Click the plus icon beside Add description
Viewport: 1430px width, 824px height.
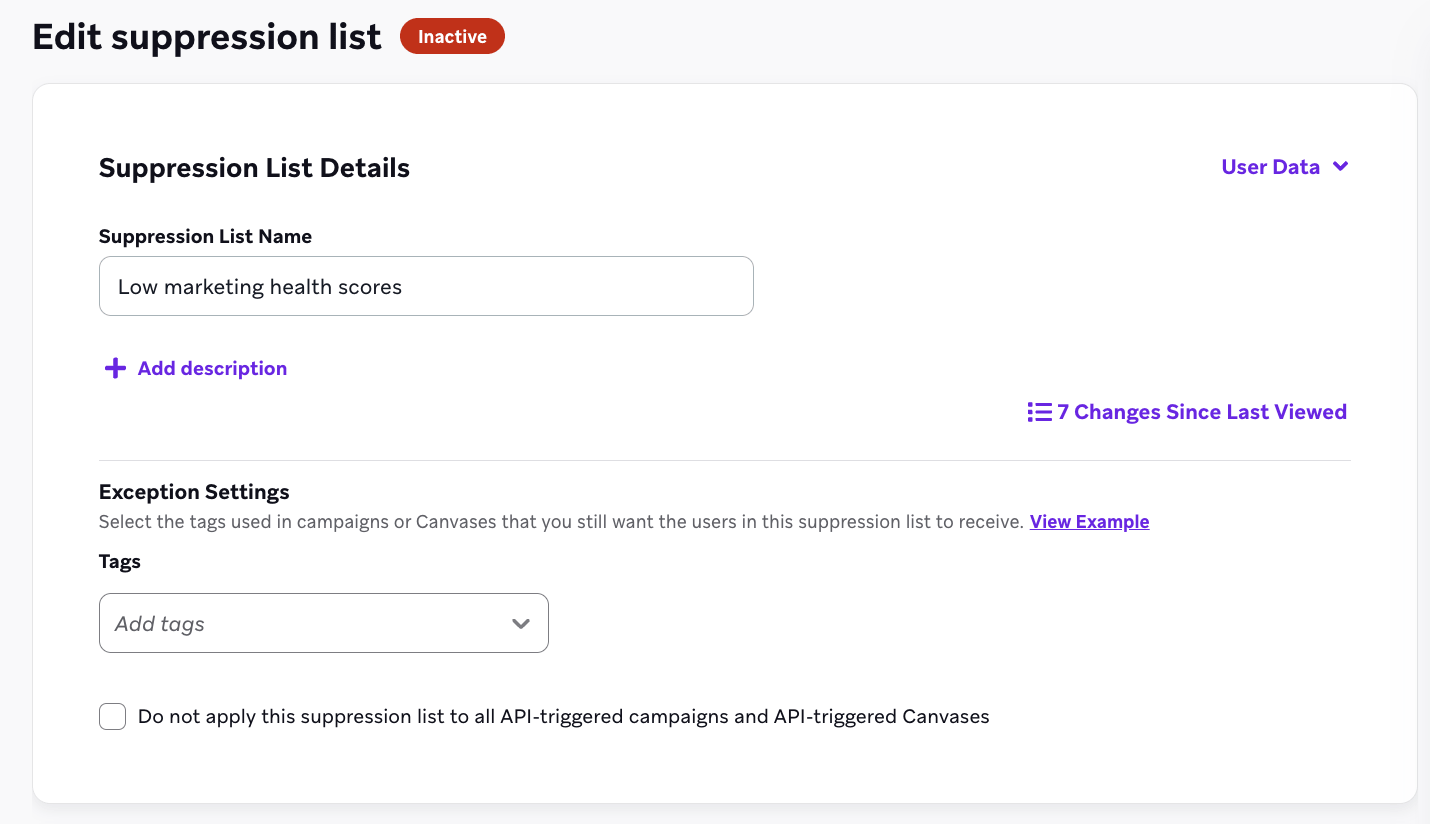(115, 368)
